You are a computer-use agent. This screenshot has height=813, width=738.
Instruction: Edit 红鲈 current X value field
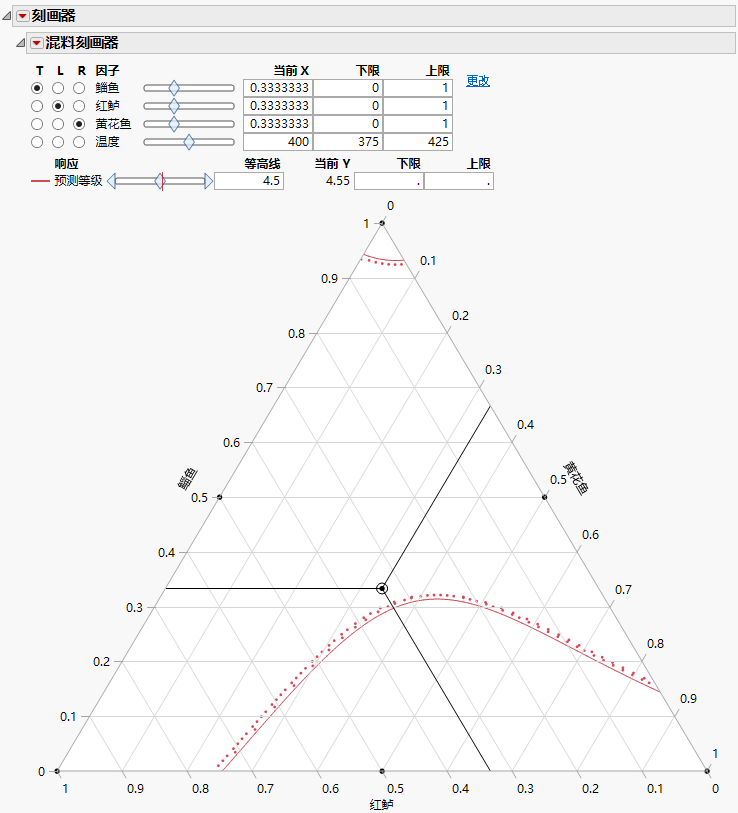(x=278, y=106)
